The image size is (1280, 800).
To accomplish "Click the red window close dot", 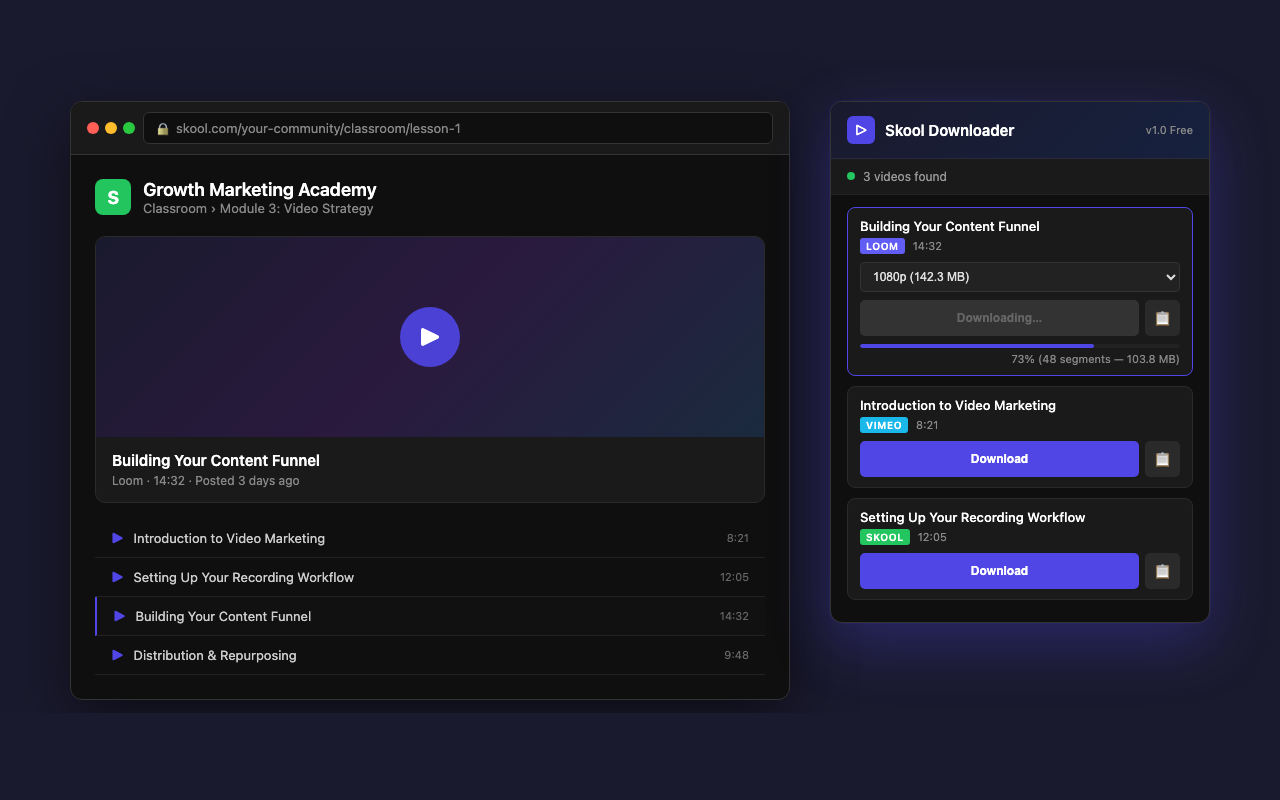I will [x=93, y=128].
